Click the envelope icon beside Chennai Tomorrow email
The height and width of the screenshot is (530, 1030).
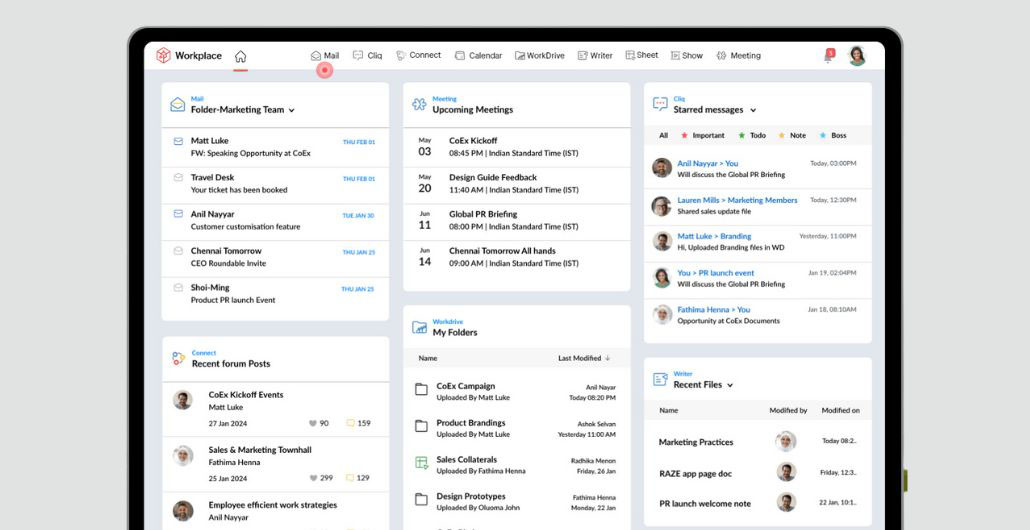pyautogui.click(x=178, y=250)
